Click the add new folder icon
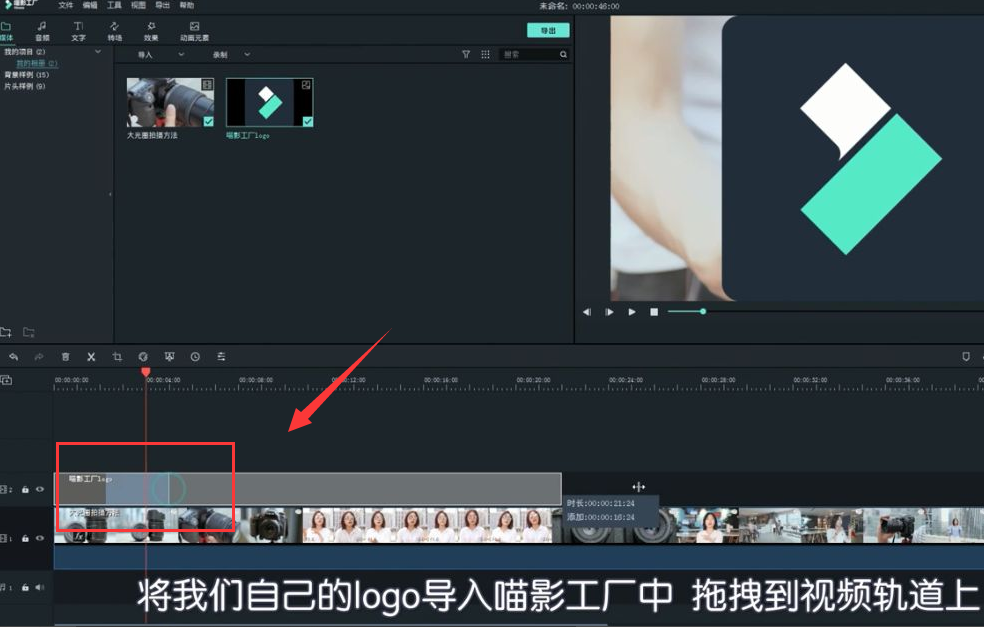984x627 pixels. (x=6, y=332)
